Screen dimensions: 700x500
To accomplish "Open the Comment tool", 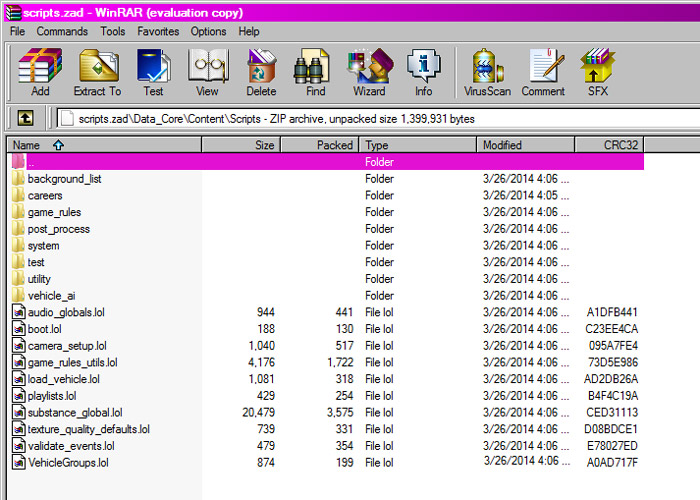I will tap(543, 73).
